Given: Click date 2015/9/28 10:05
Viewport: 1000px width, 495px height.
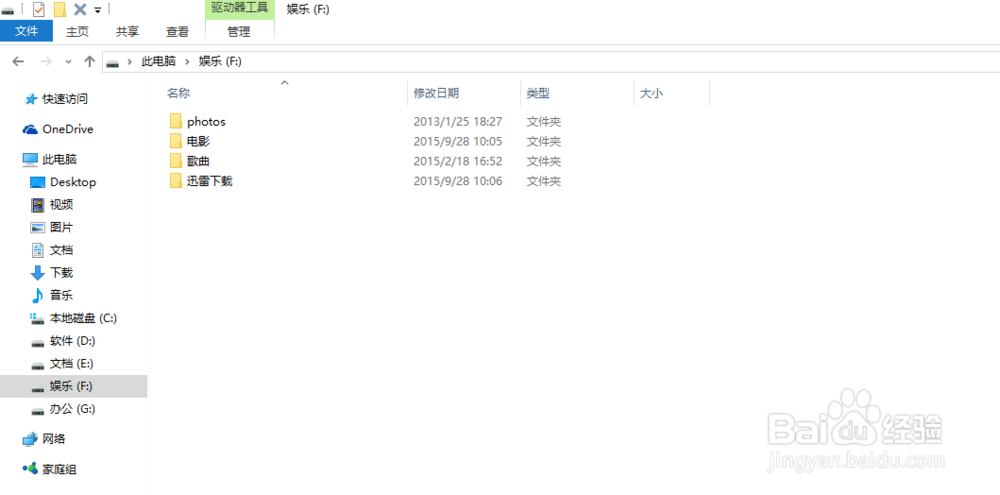Looking at the screenshot, I should click(x=457, y=141).
